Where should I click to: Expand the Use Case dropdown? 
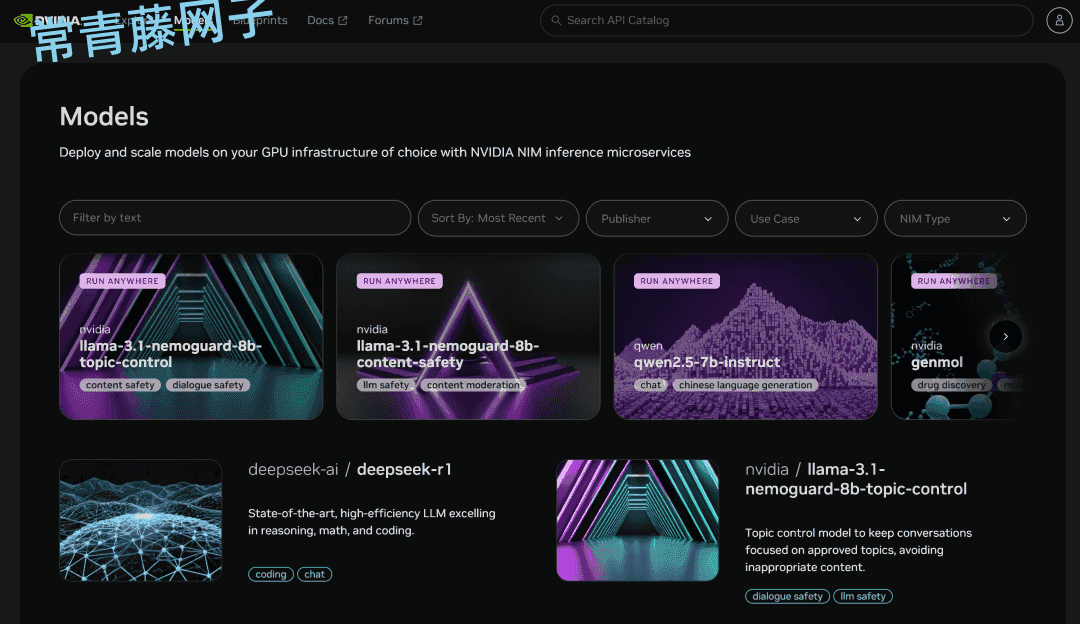[x=806, y=218]
